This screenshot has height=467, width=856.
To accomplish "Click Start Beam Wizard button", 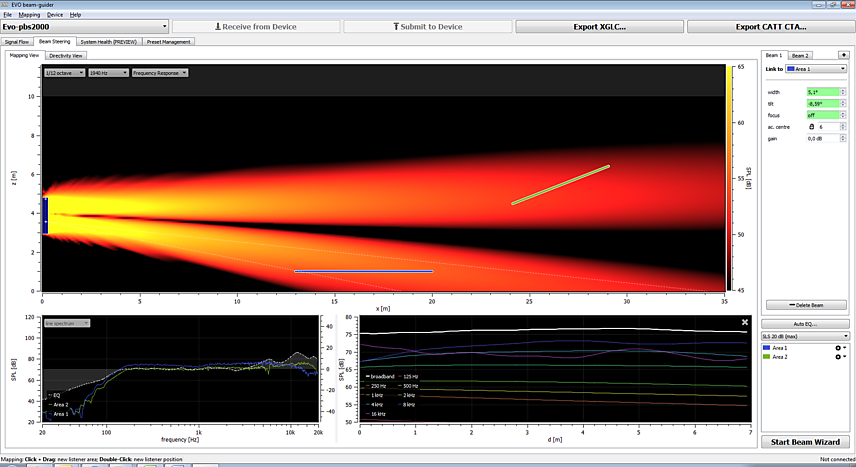I will coord(805,442).
